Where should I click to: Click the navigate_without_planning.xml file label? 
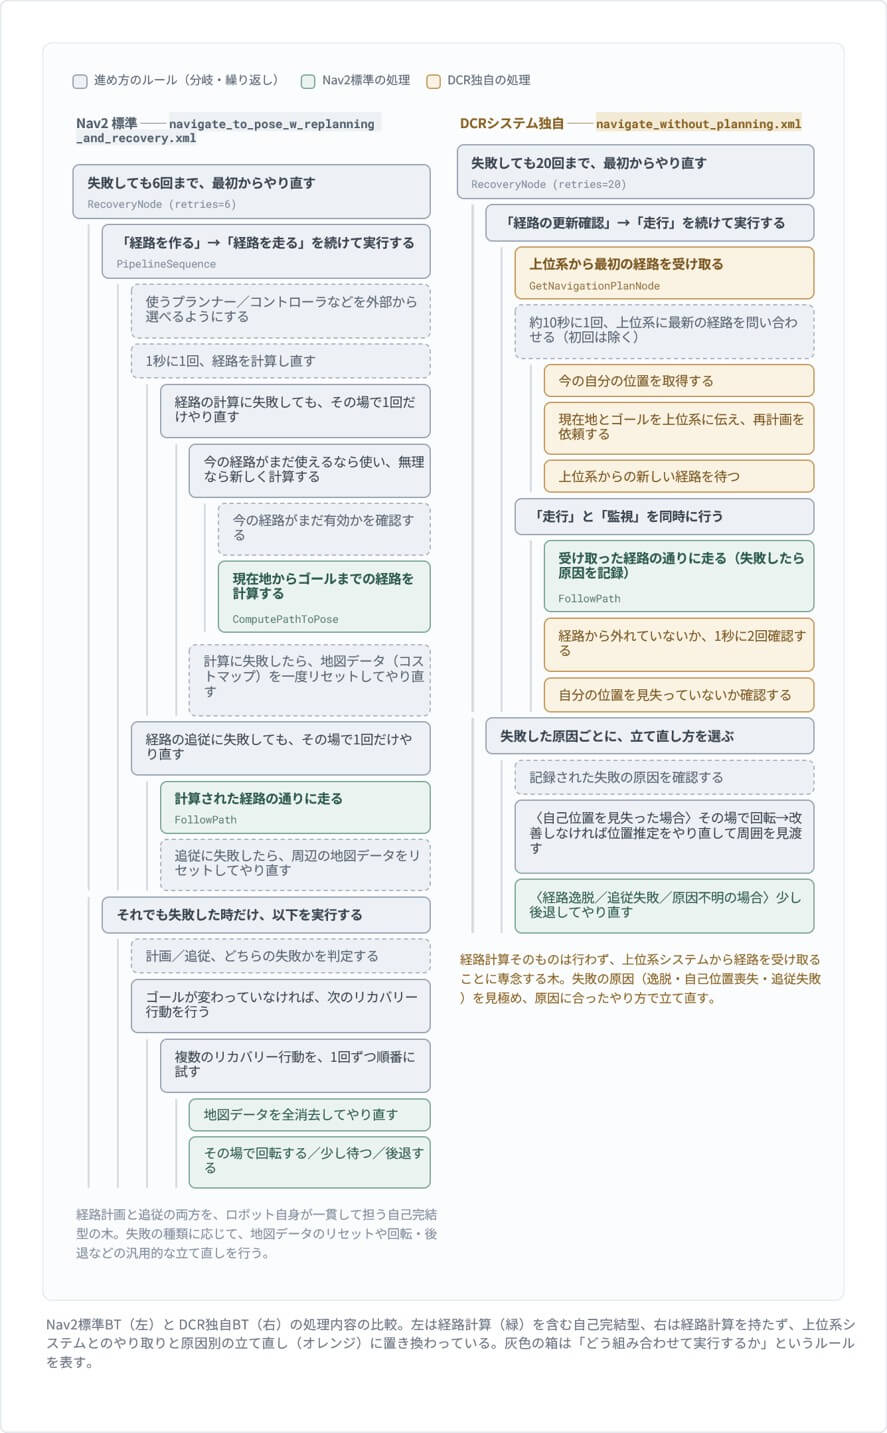tap(698, 124)
